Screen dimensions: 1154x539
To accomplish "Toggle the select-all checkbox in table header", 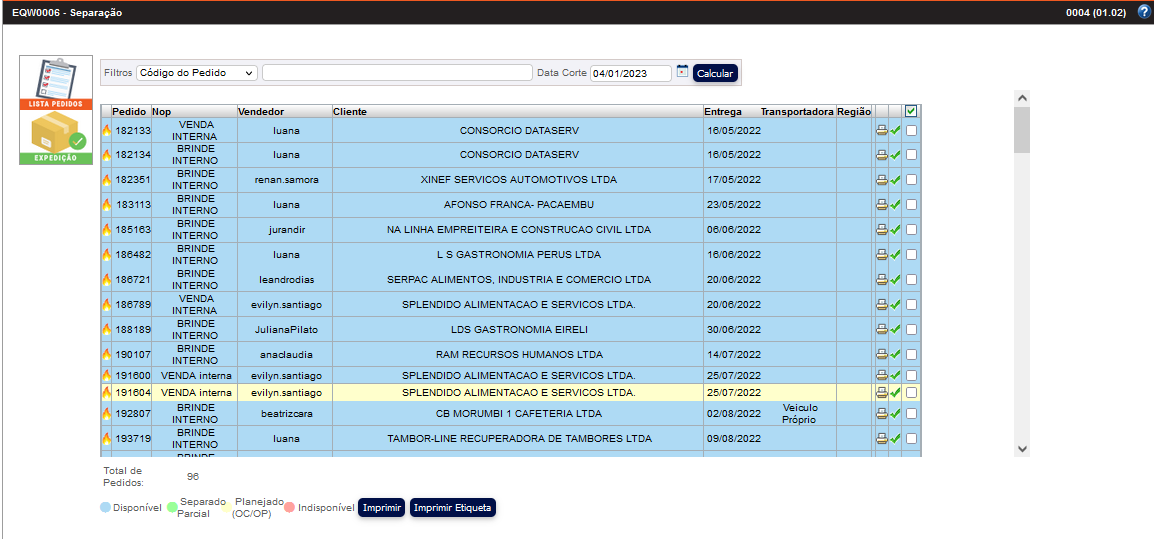I will (911, 111).
